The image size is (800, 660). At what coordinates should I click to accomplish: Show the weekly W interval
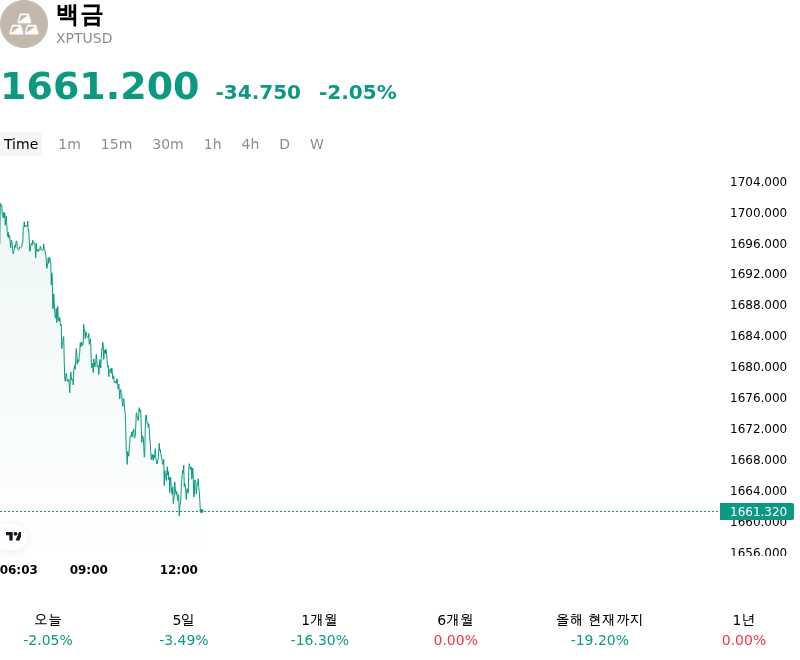pos(316,144)
